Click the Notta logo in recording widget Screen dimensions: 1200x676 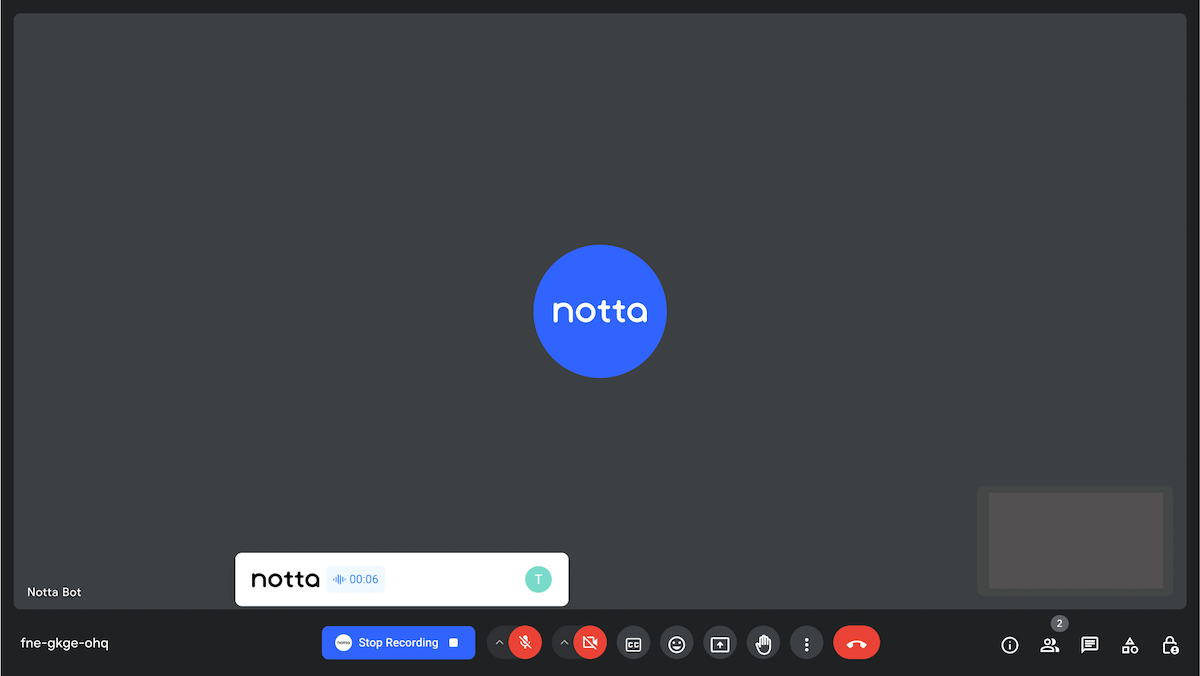coord(285,579)
